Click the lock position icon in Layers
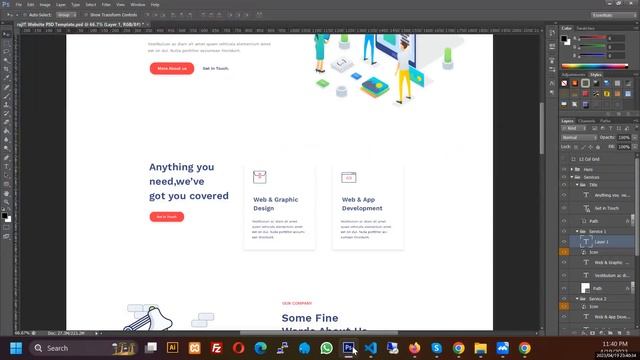Image resolution: width=640 pixels, height=360 pixels. [x=591, y=147]
